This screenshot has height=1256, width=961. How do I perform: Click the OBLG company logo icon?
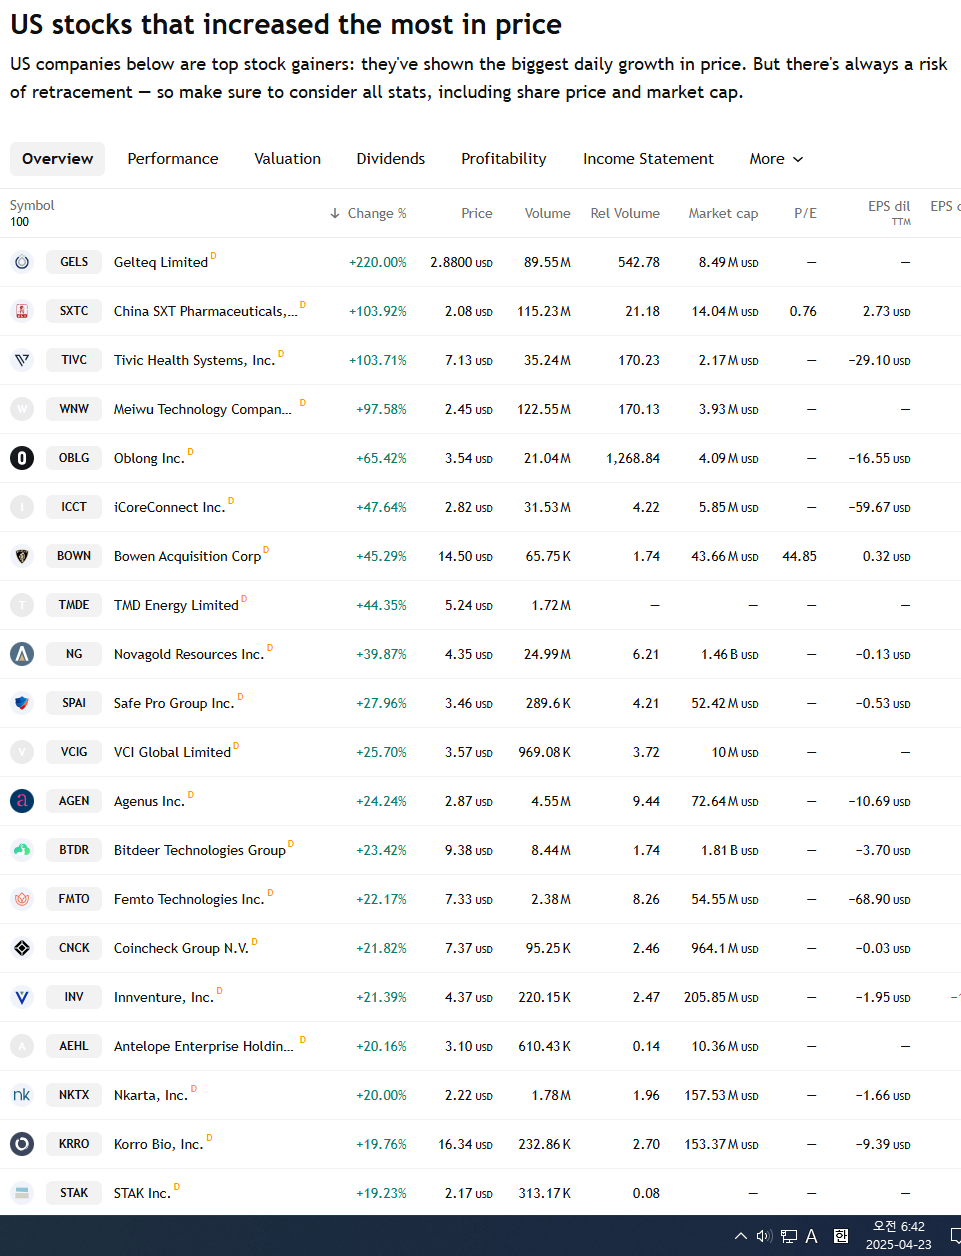22,458
